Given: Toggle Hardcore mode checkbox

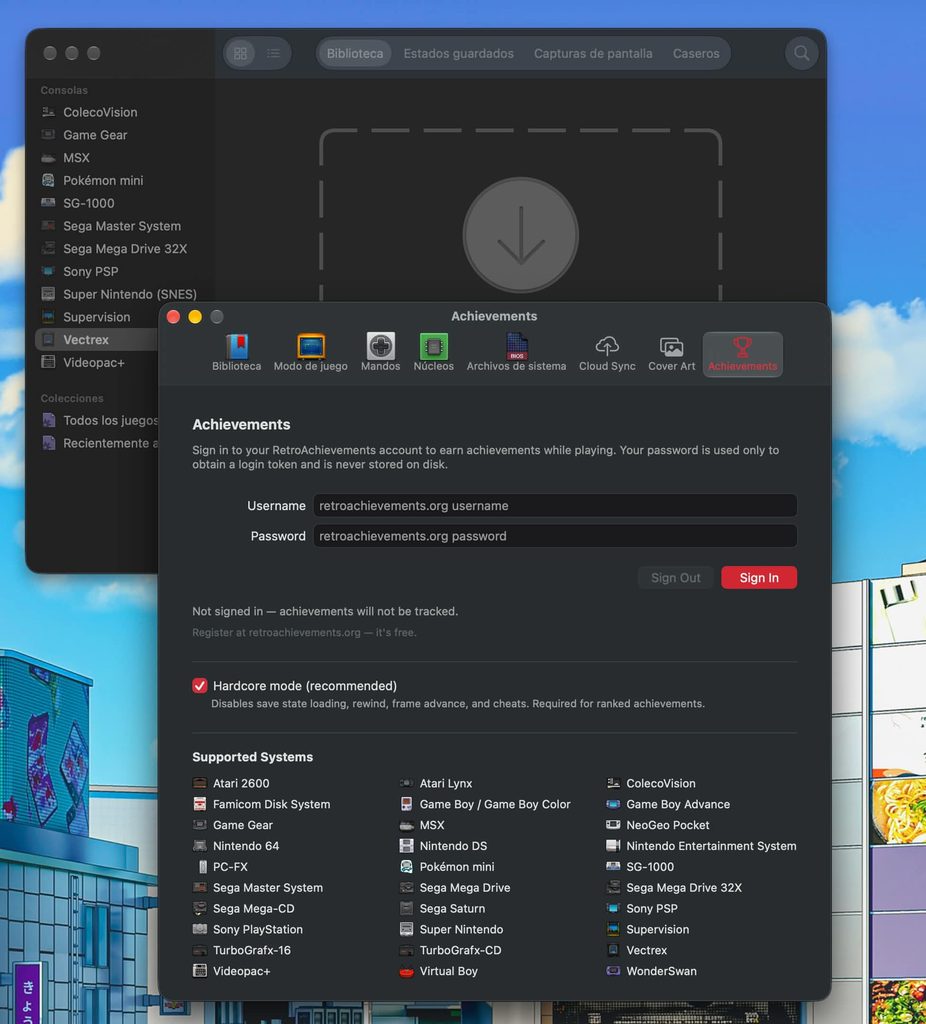Looking at the screenshot, I should tap(200, 685).
